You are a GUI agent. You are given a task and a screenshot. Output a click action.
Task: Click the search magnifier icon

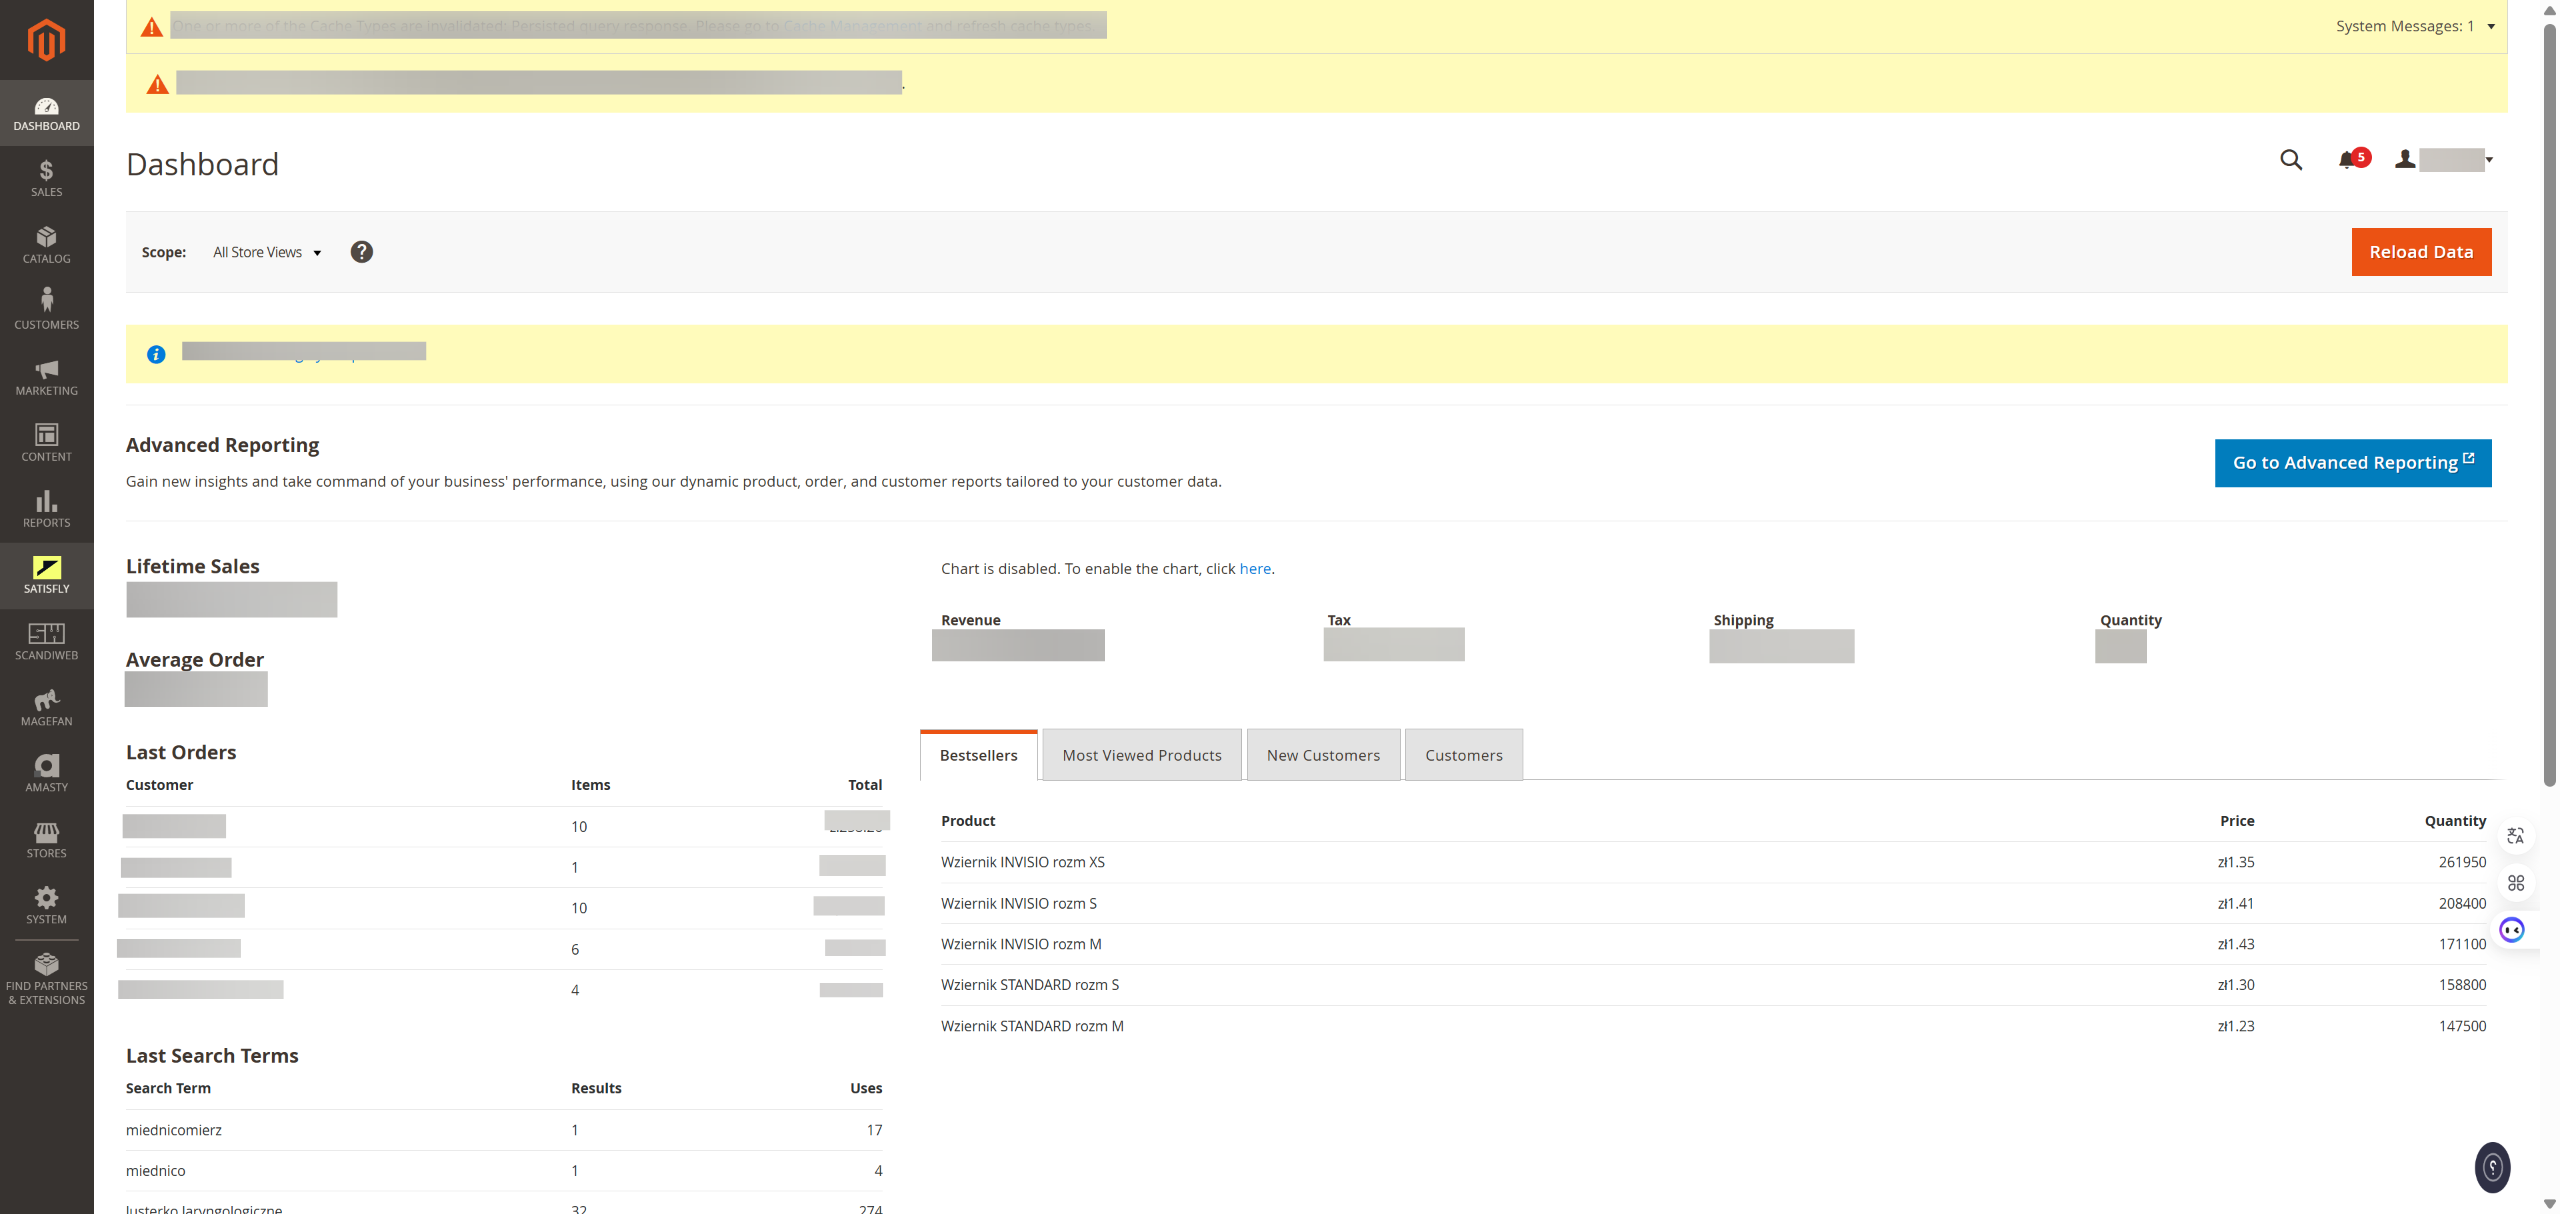pyautogui.click(x=2290, y=160)
